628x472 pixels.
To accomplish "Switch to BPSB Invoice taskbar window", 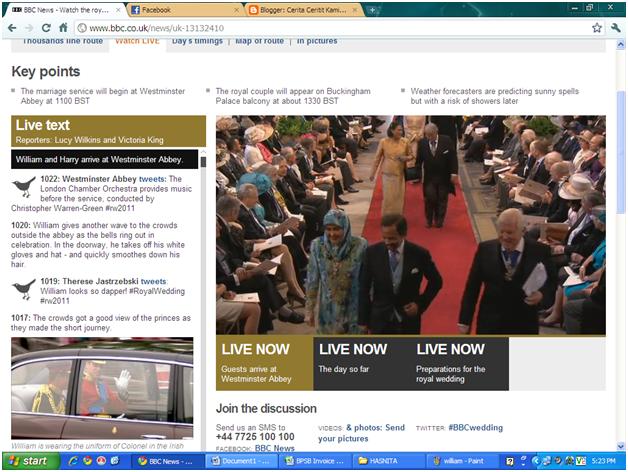I will pos(315,461).
